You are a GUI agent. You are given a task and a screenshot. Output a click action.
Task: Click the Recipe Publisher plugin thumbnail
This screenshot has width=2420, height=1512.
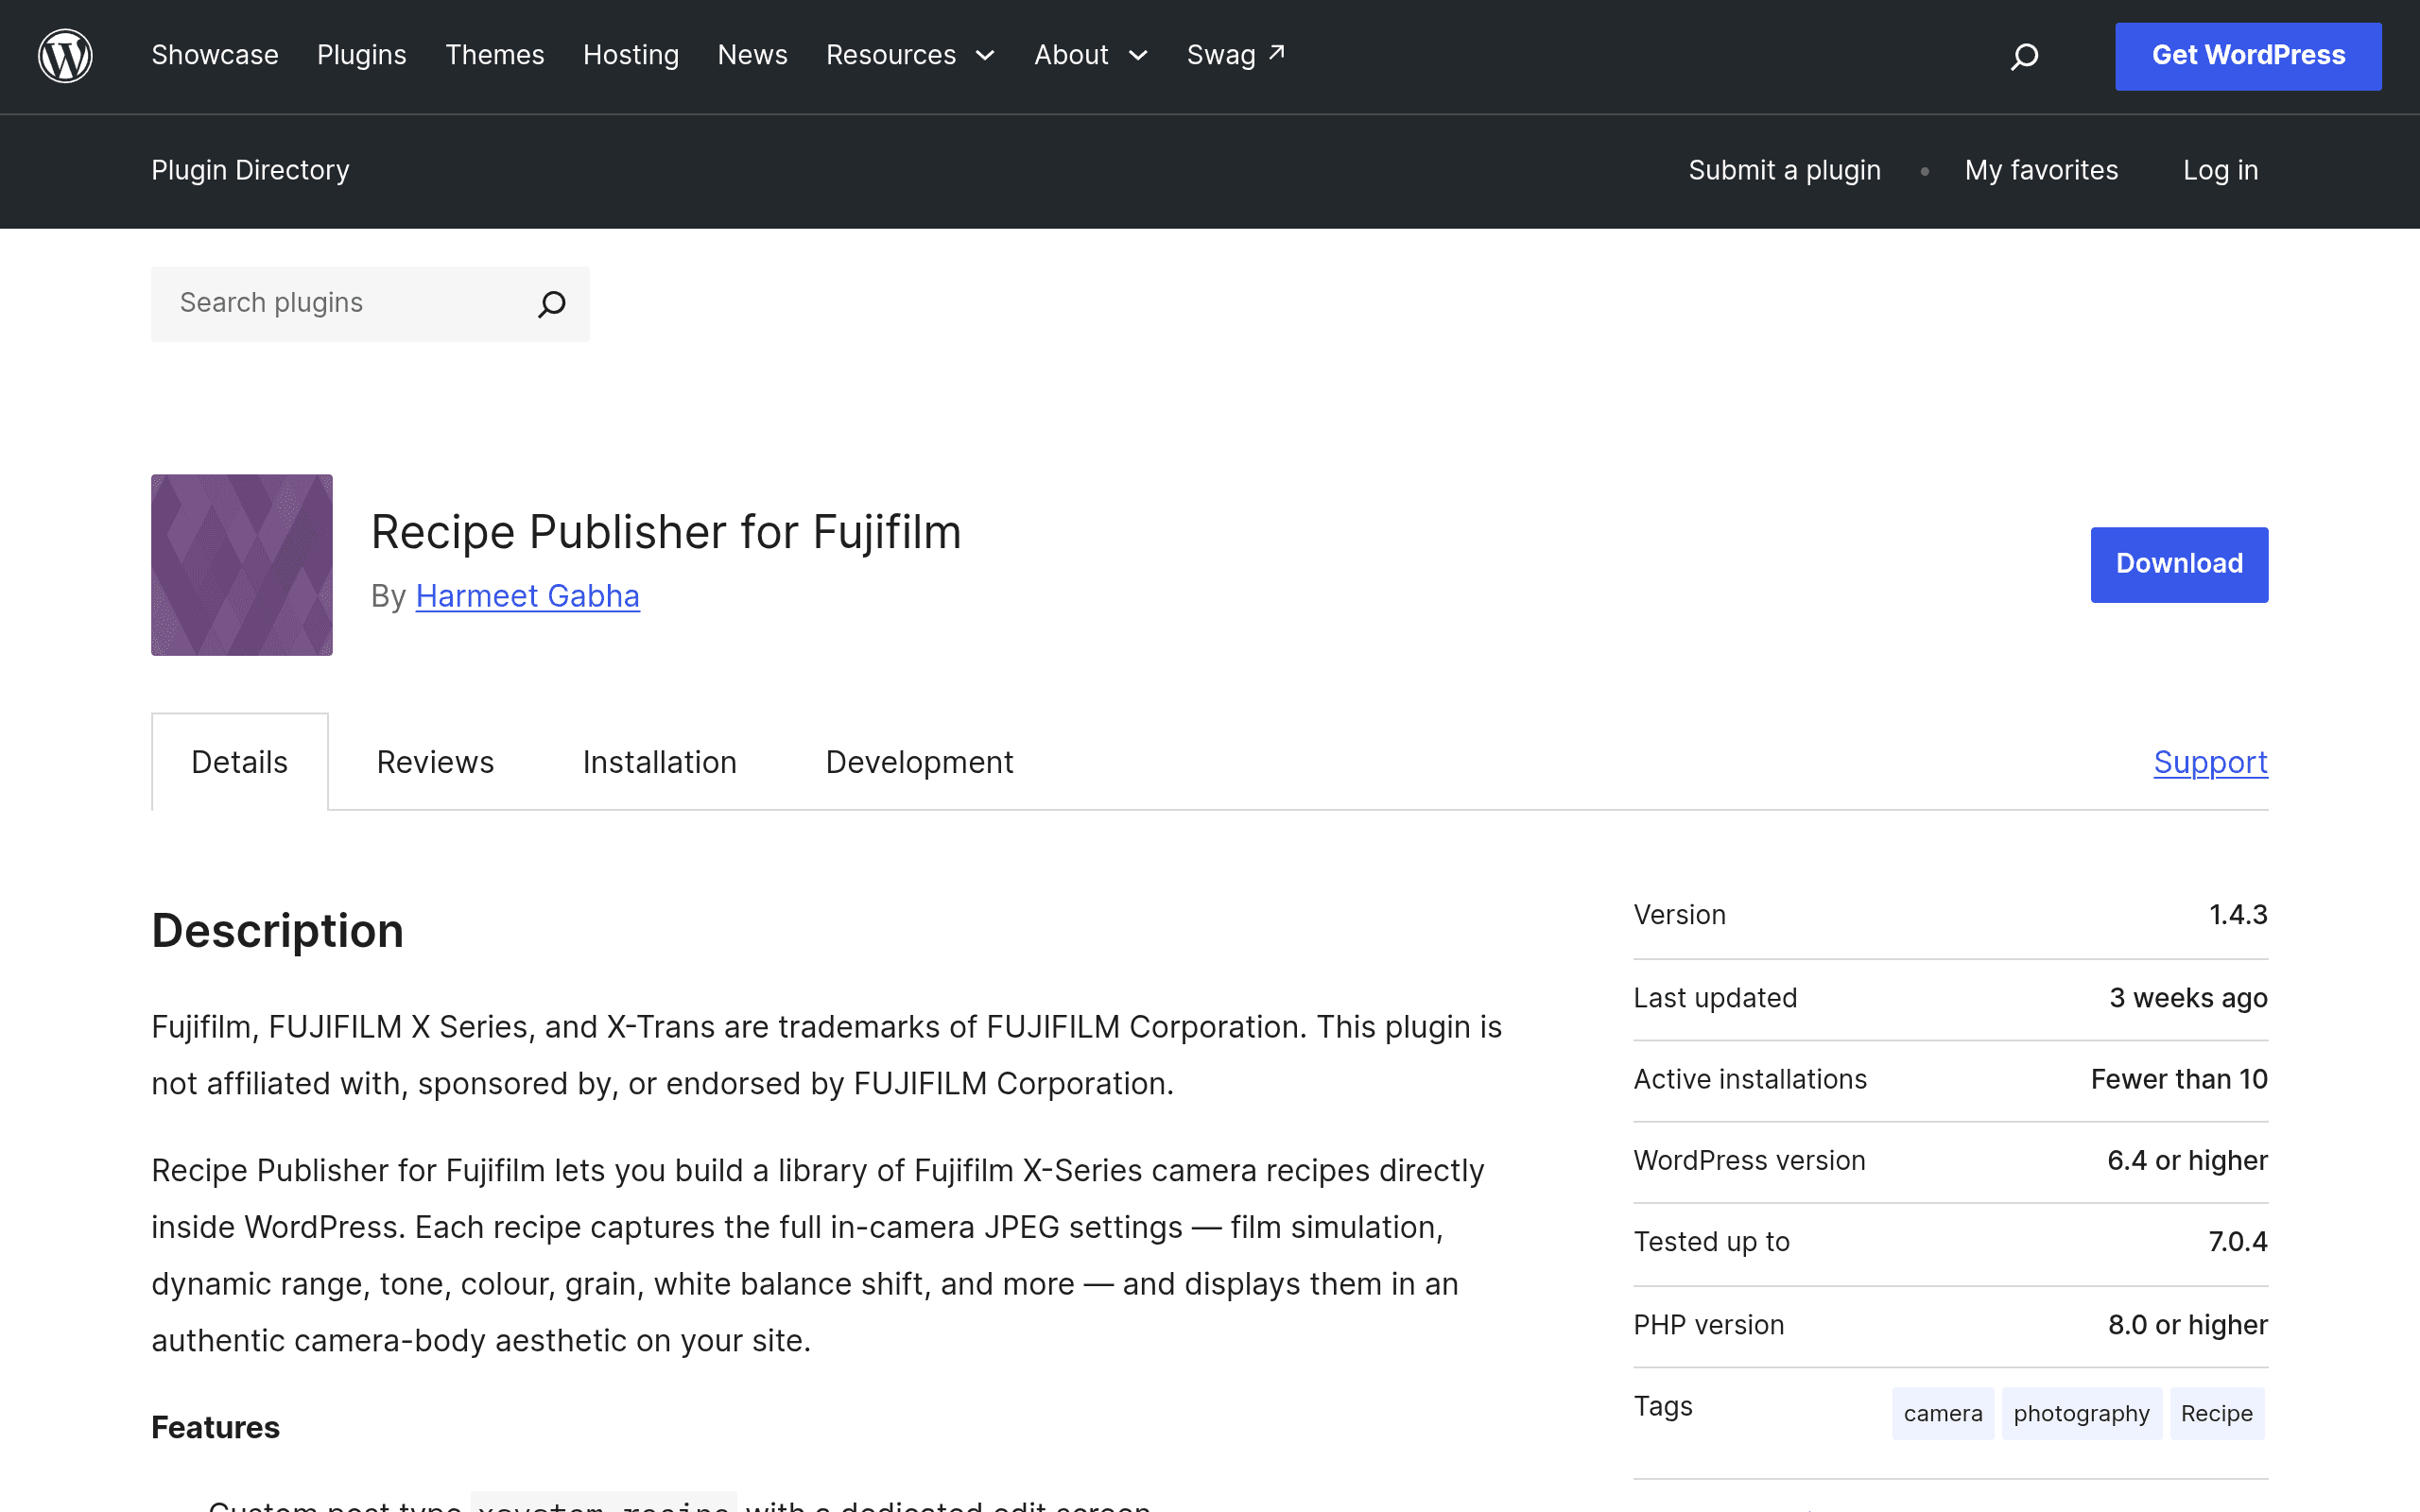242,565
